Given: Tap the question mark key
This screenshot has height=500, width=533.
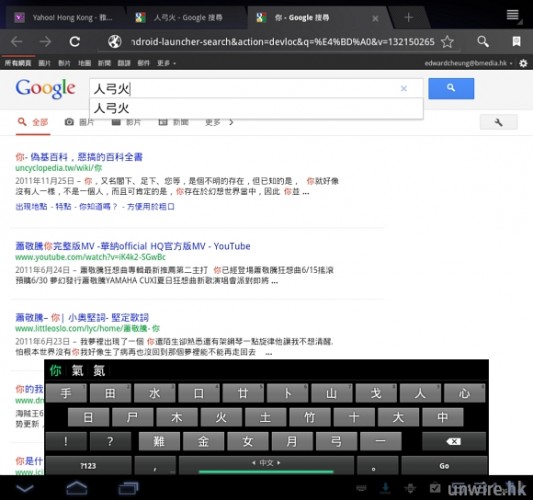Looking at the screenshot, I should point(110,441).
